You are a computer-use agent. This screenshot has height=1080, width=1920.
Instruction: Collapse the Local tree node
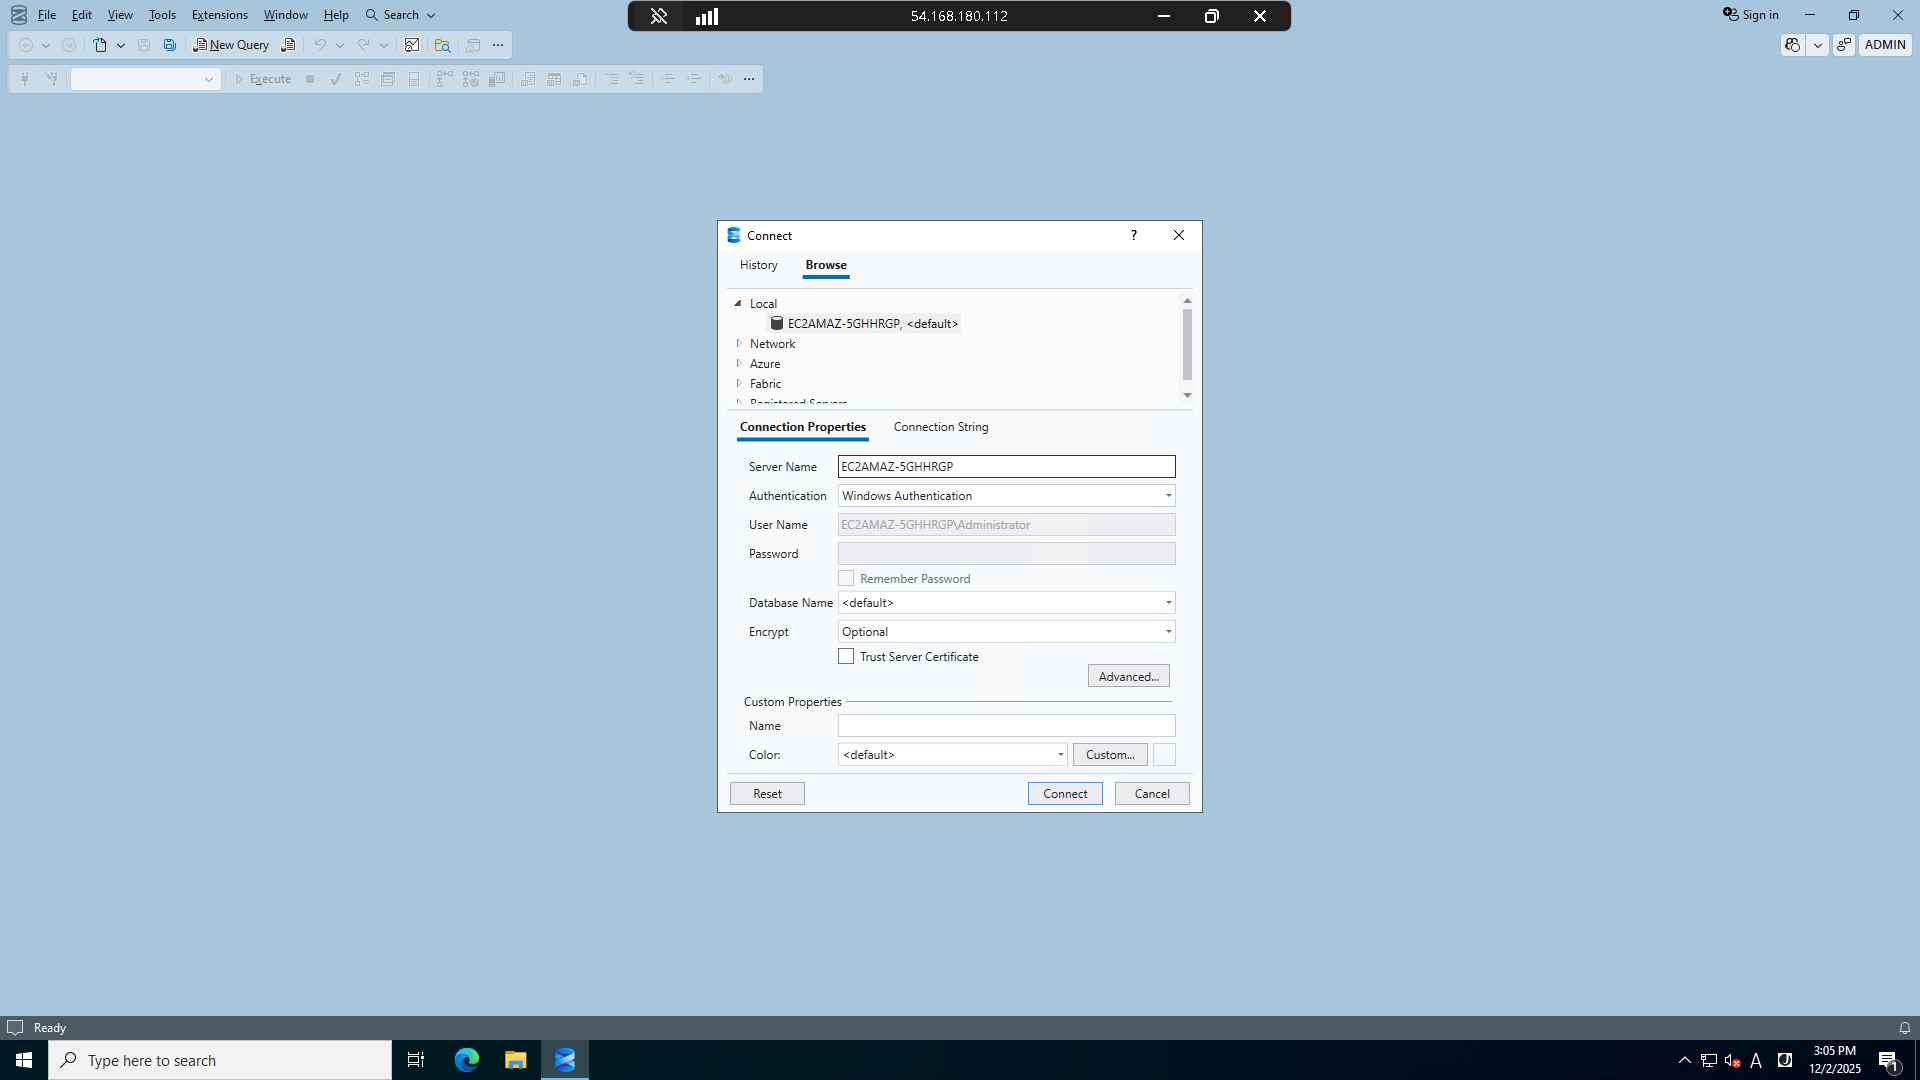coord(739,303)
